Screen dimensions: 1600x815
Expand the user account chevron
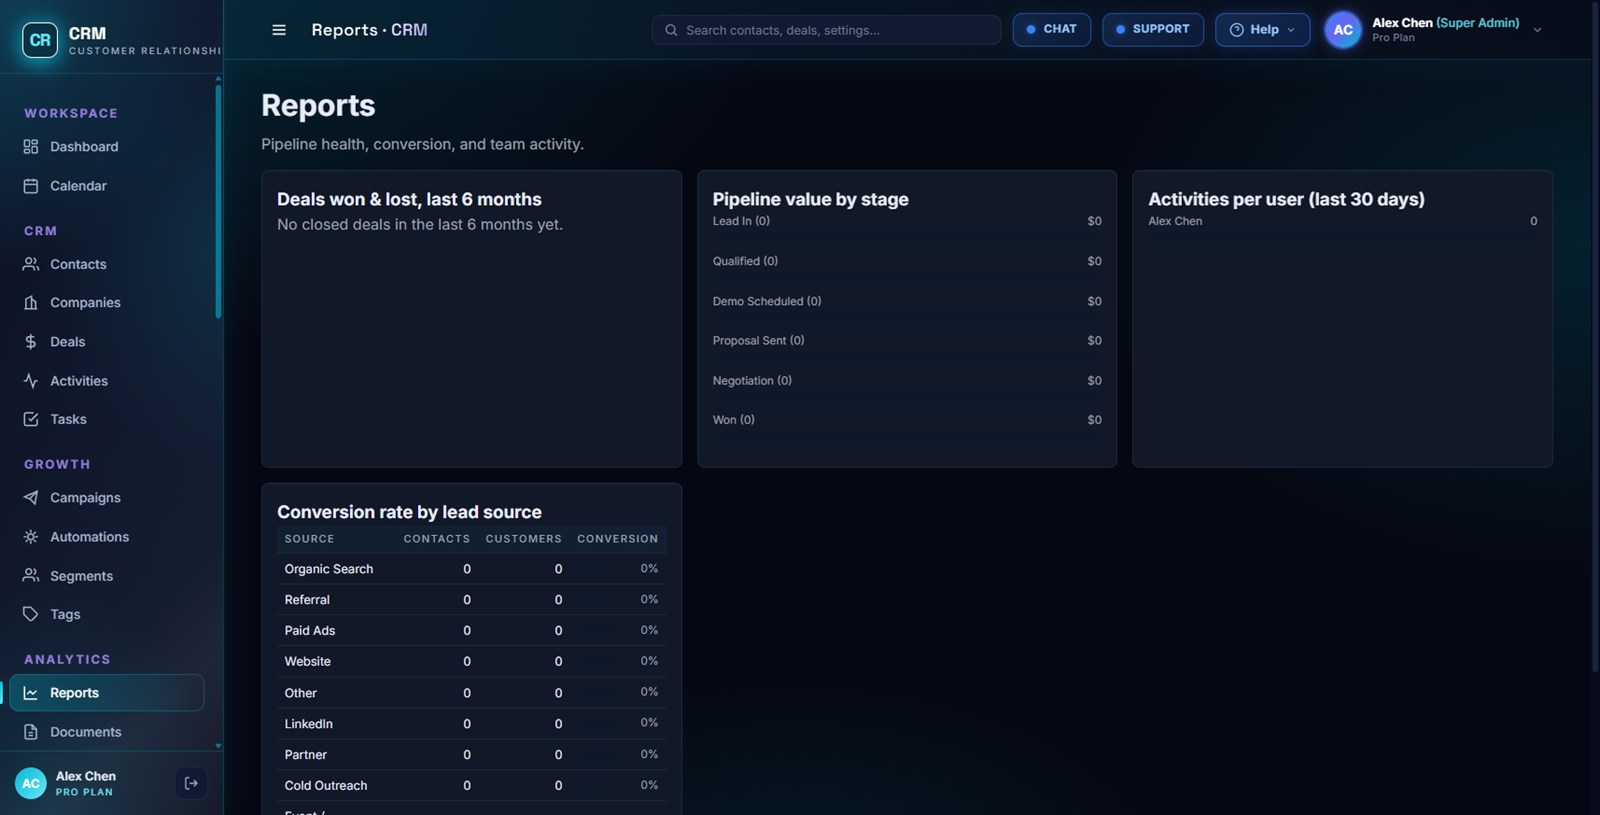pyautogui.click(x=1537, y=30)
